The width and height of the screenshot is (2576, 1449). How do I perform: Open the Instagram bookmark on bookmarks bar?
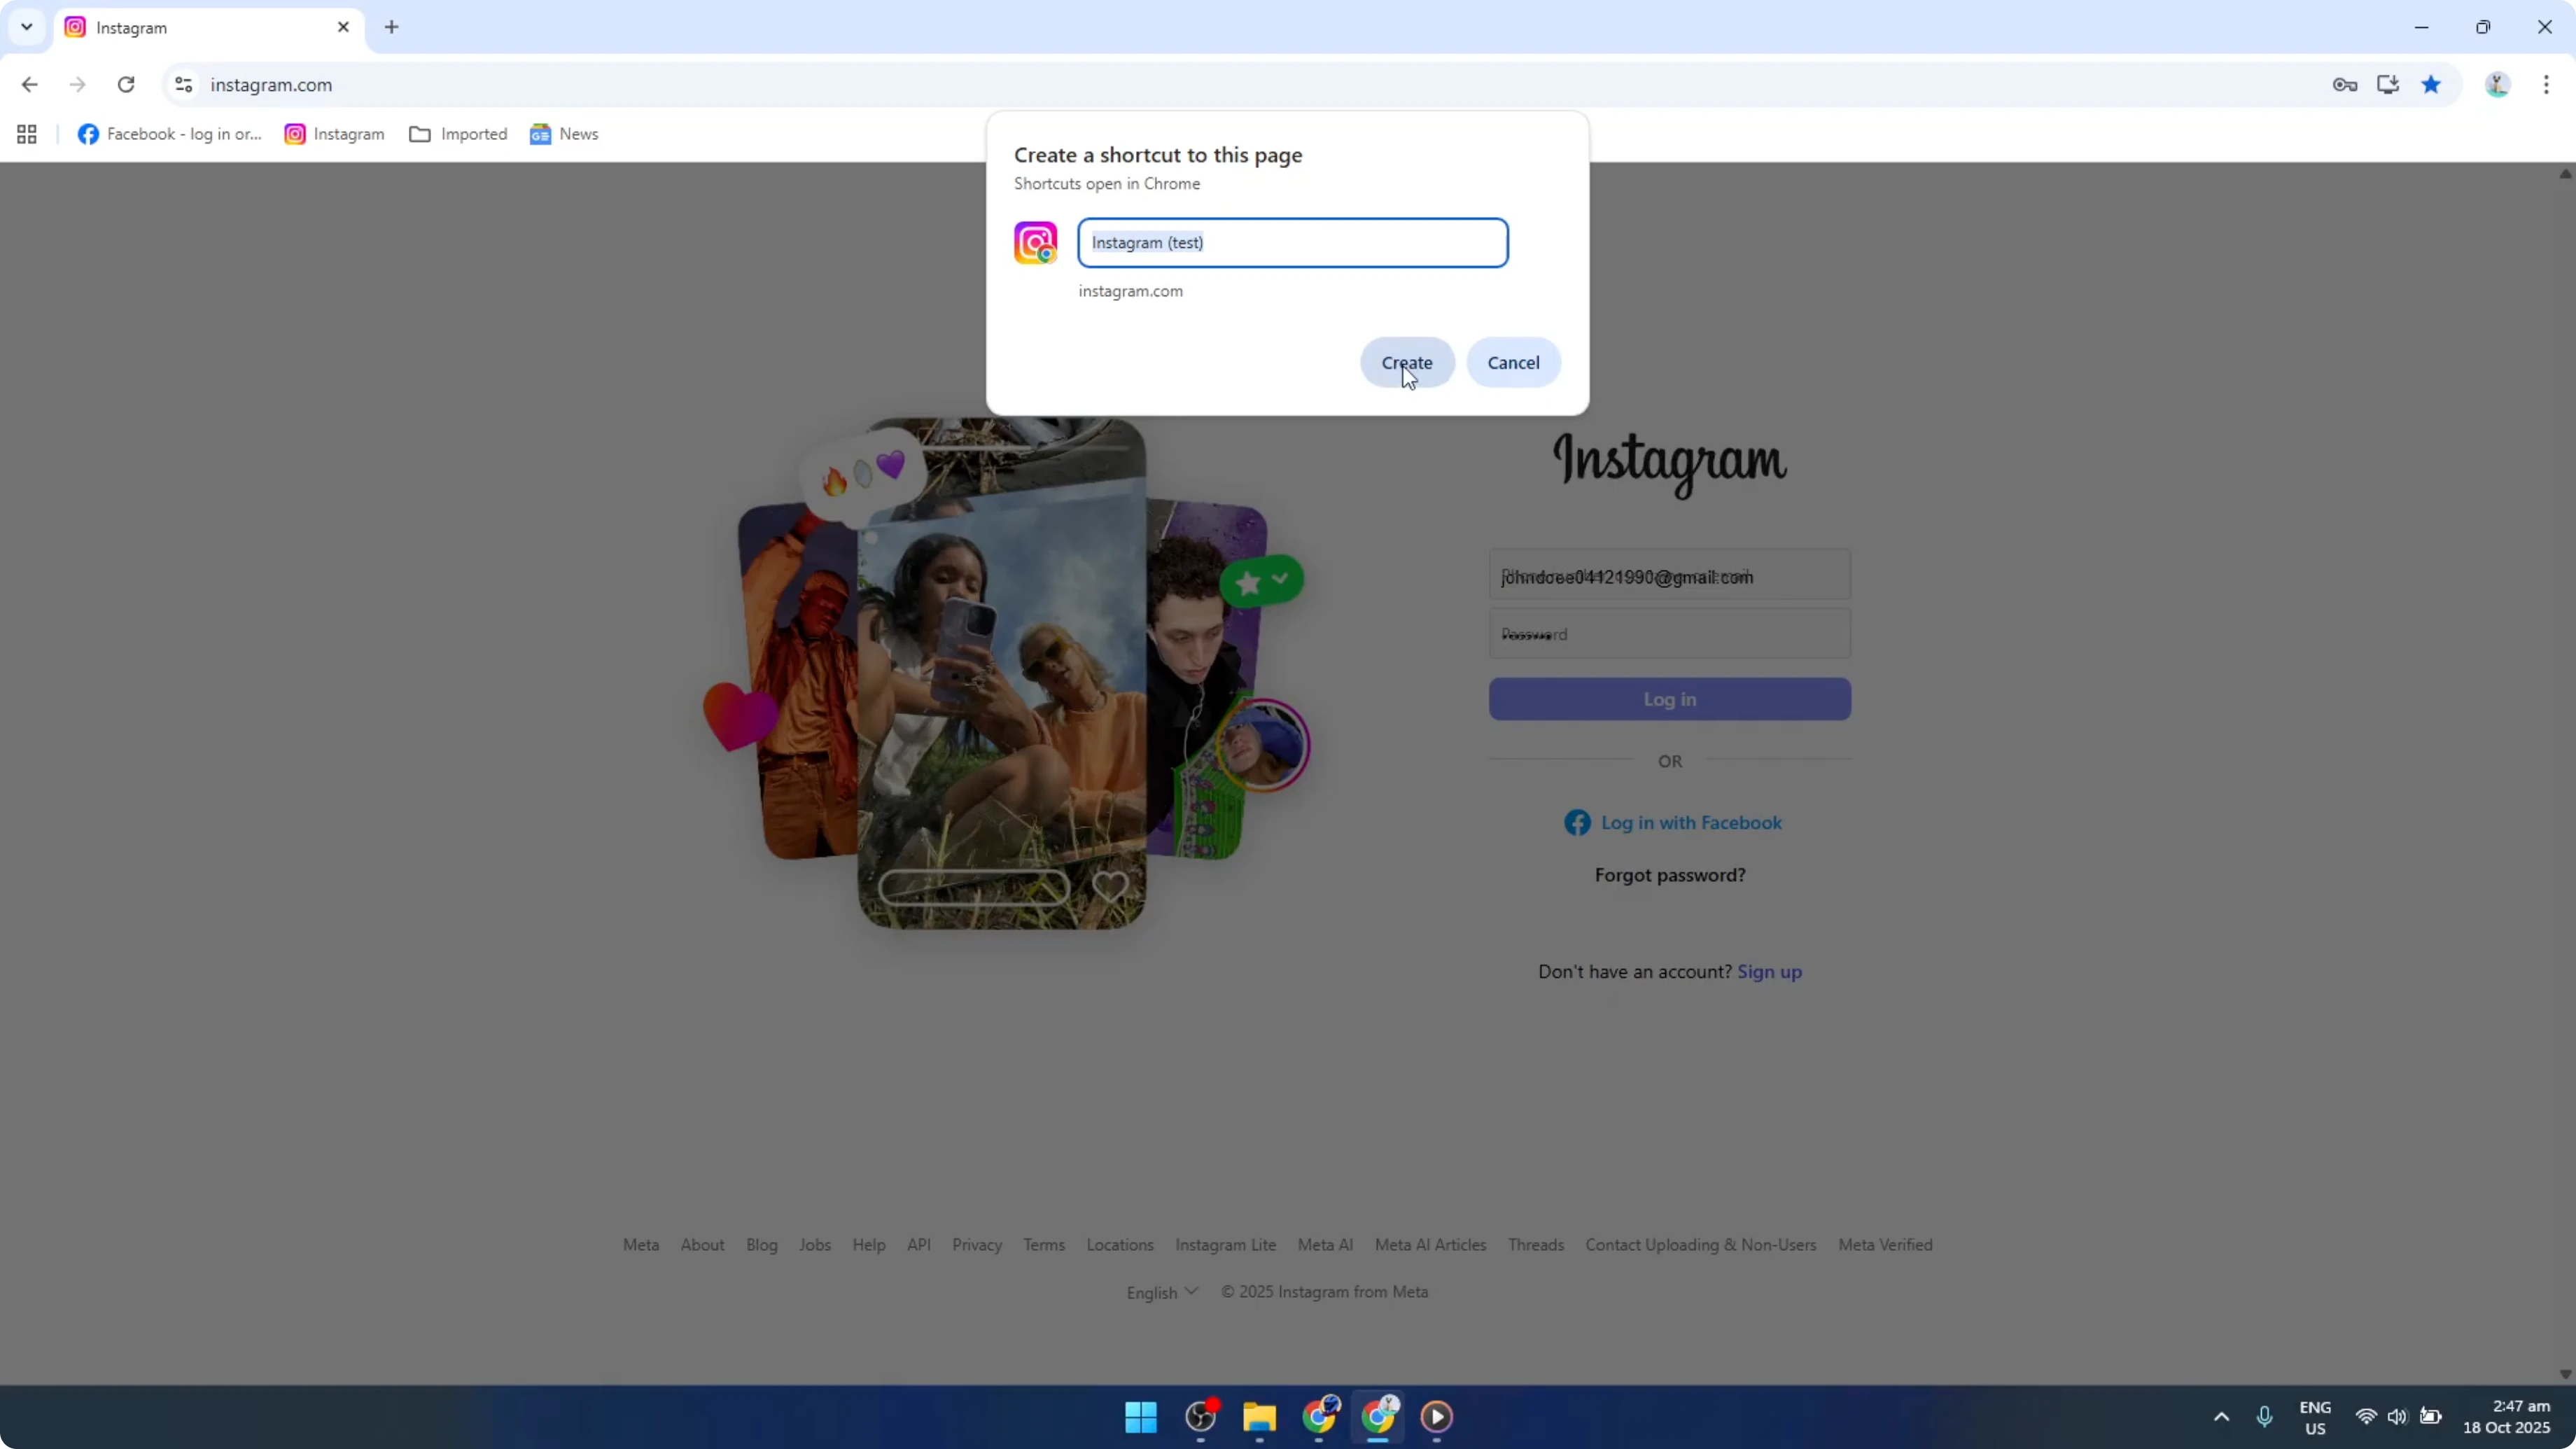point(334,133)
